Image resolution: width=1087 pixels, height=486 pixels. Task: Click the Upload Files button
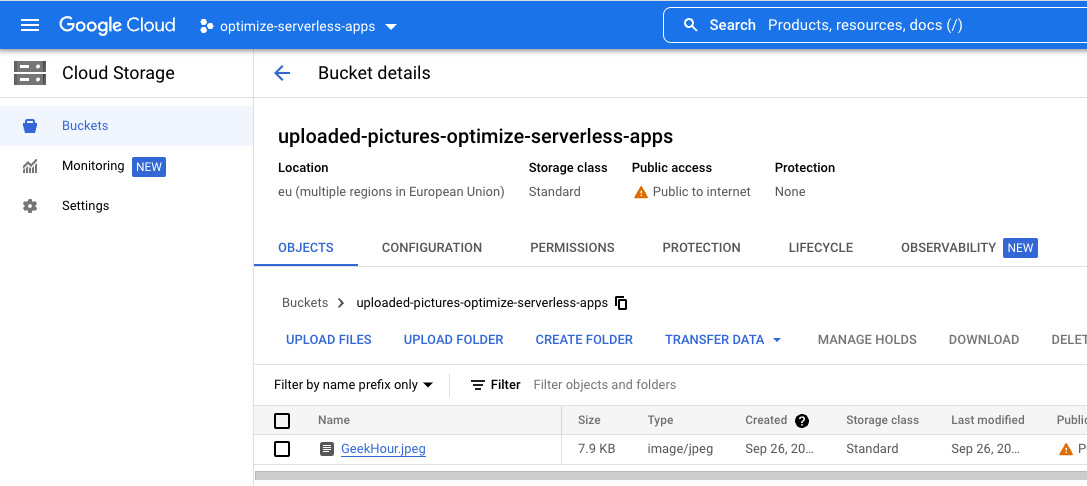click(328, 340)
